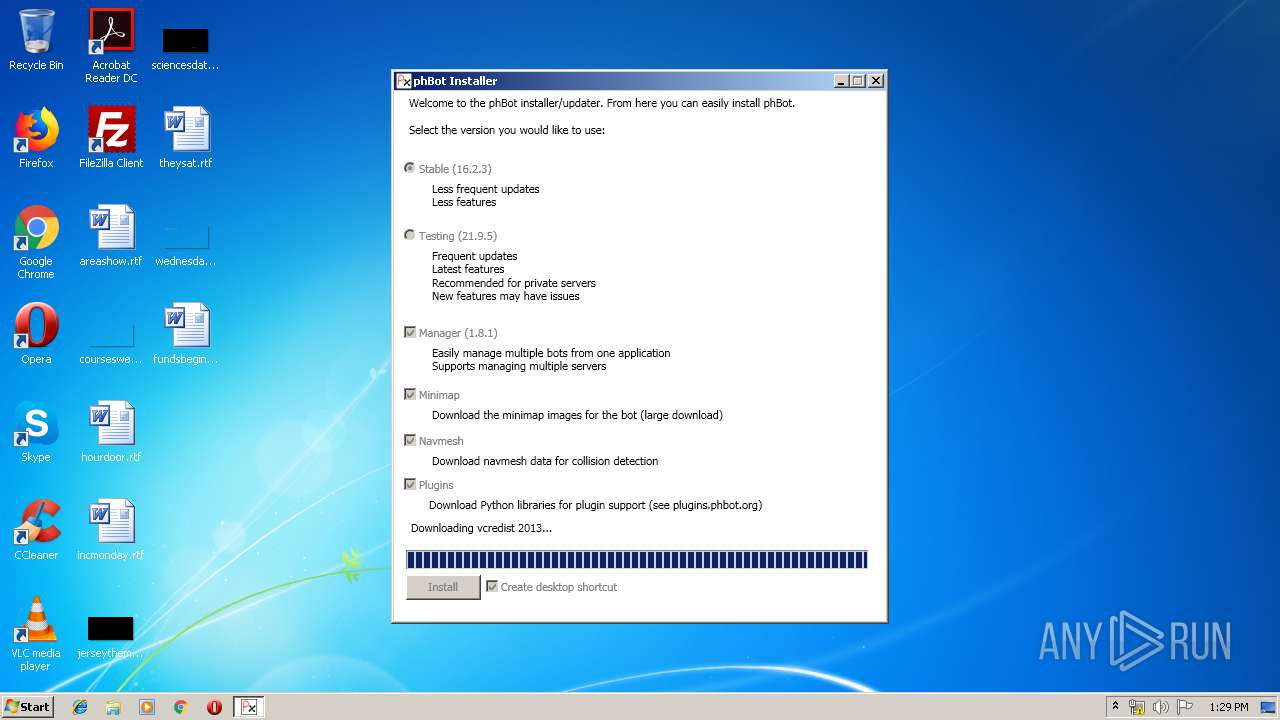The image size is (1280, 720).
Task: Click 'Recommended for private servers' text
Action: (514, 283)
